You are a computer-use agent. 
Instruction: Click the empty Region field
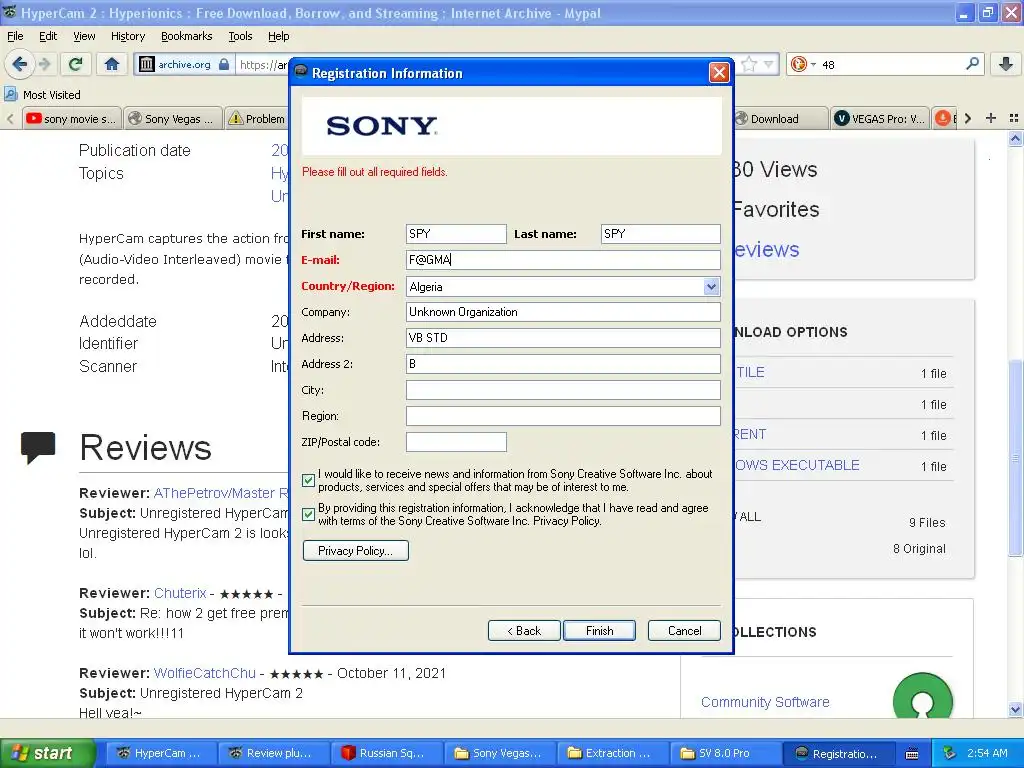[x=563, y=416]
